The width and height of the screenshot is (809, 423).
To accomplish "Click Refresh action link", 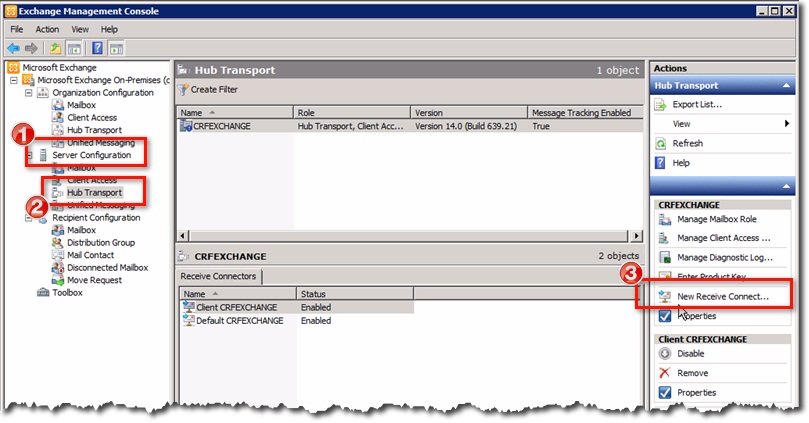I will (x=688, y=143).
